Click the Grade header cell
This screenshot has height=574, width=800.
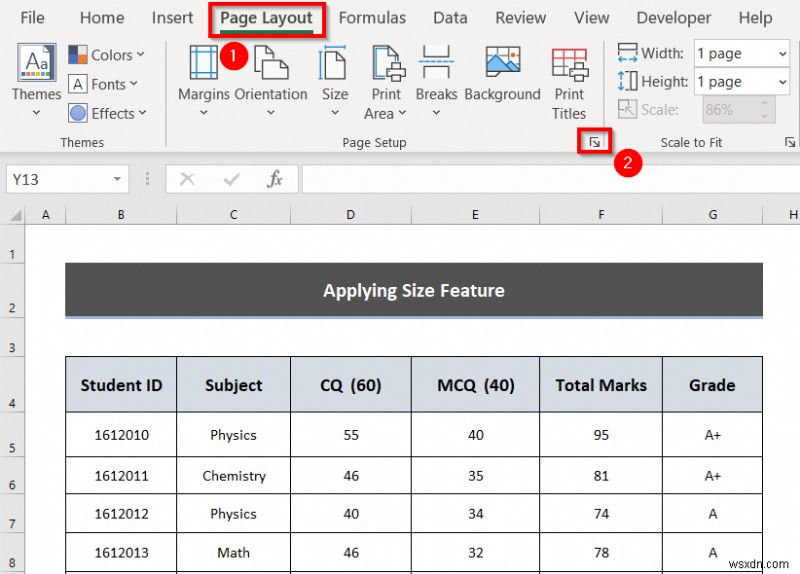pos(712,385)
